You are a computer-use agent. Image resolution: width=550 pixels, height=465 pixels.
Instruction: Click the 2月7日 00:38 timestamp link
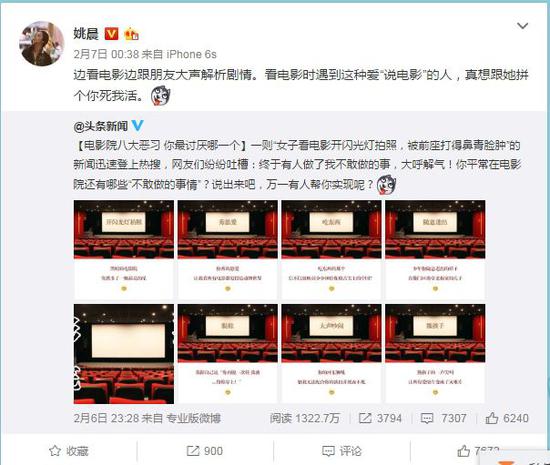[x=106, y=54]
